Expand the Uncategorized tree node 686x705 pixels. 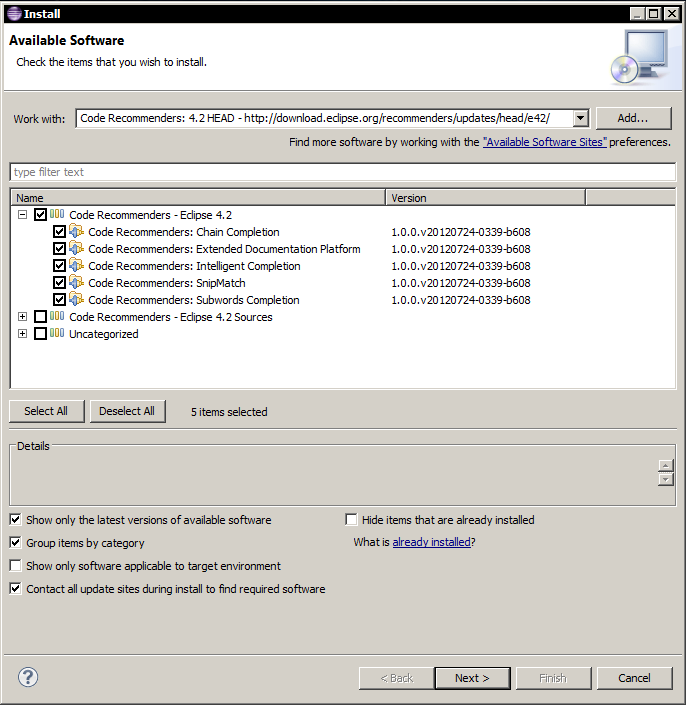point(22,334)
